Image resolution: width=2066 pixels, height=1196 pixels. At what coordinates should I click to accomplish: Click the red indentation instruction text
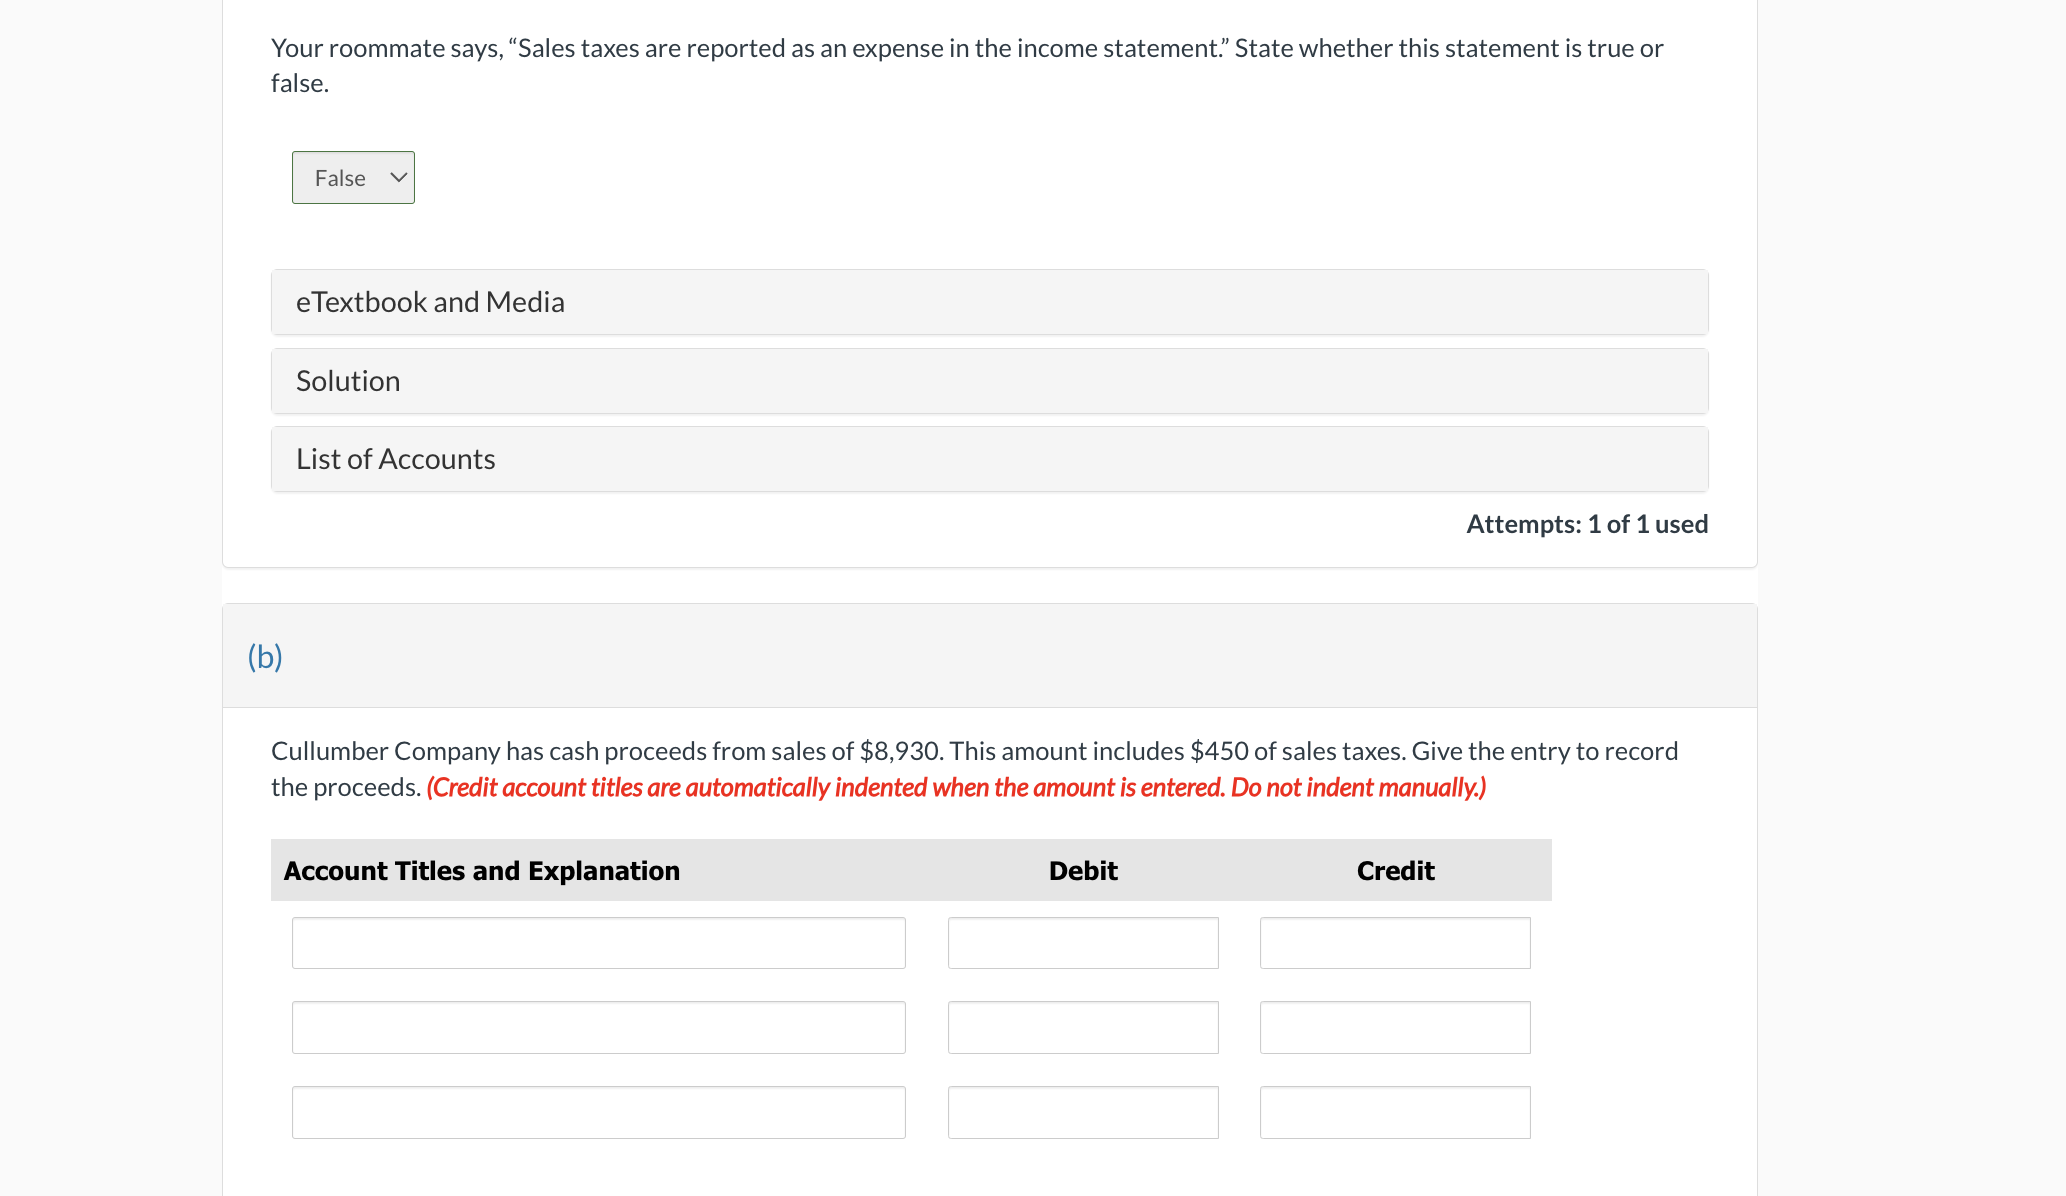point(956,788)
